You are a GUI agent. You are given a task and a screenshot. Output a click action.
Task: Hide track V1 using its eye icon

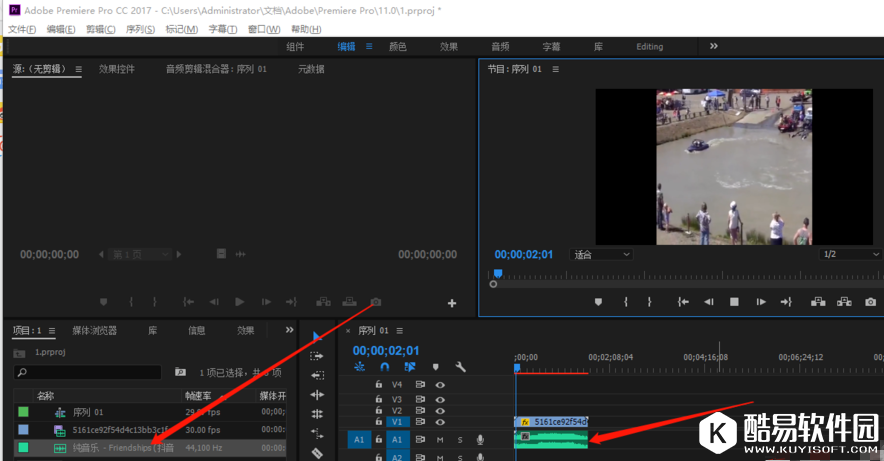[x=439, y=422]
